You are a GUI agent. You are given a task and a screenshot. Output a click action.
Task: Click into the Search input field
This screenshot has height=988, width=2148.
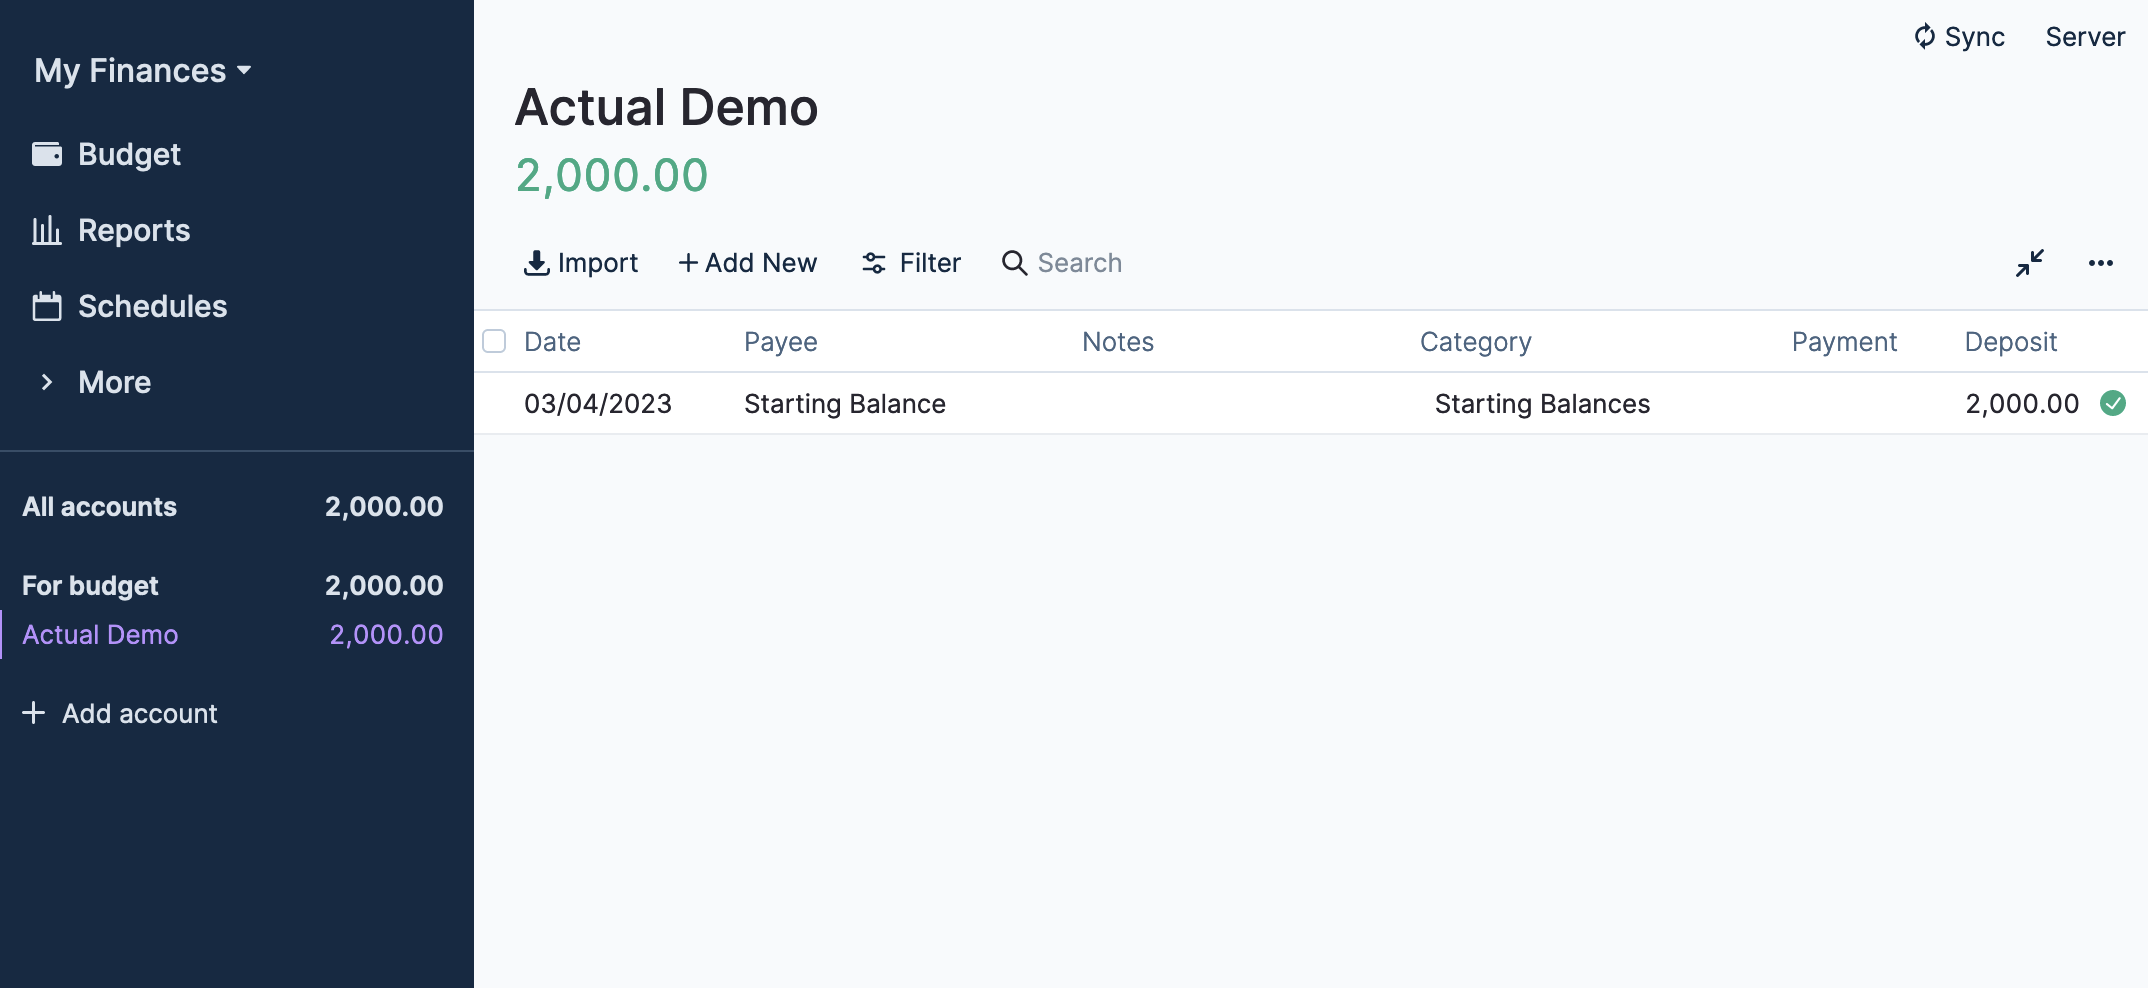pyautogui.click(x=1080, y=263)
